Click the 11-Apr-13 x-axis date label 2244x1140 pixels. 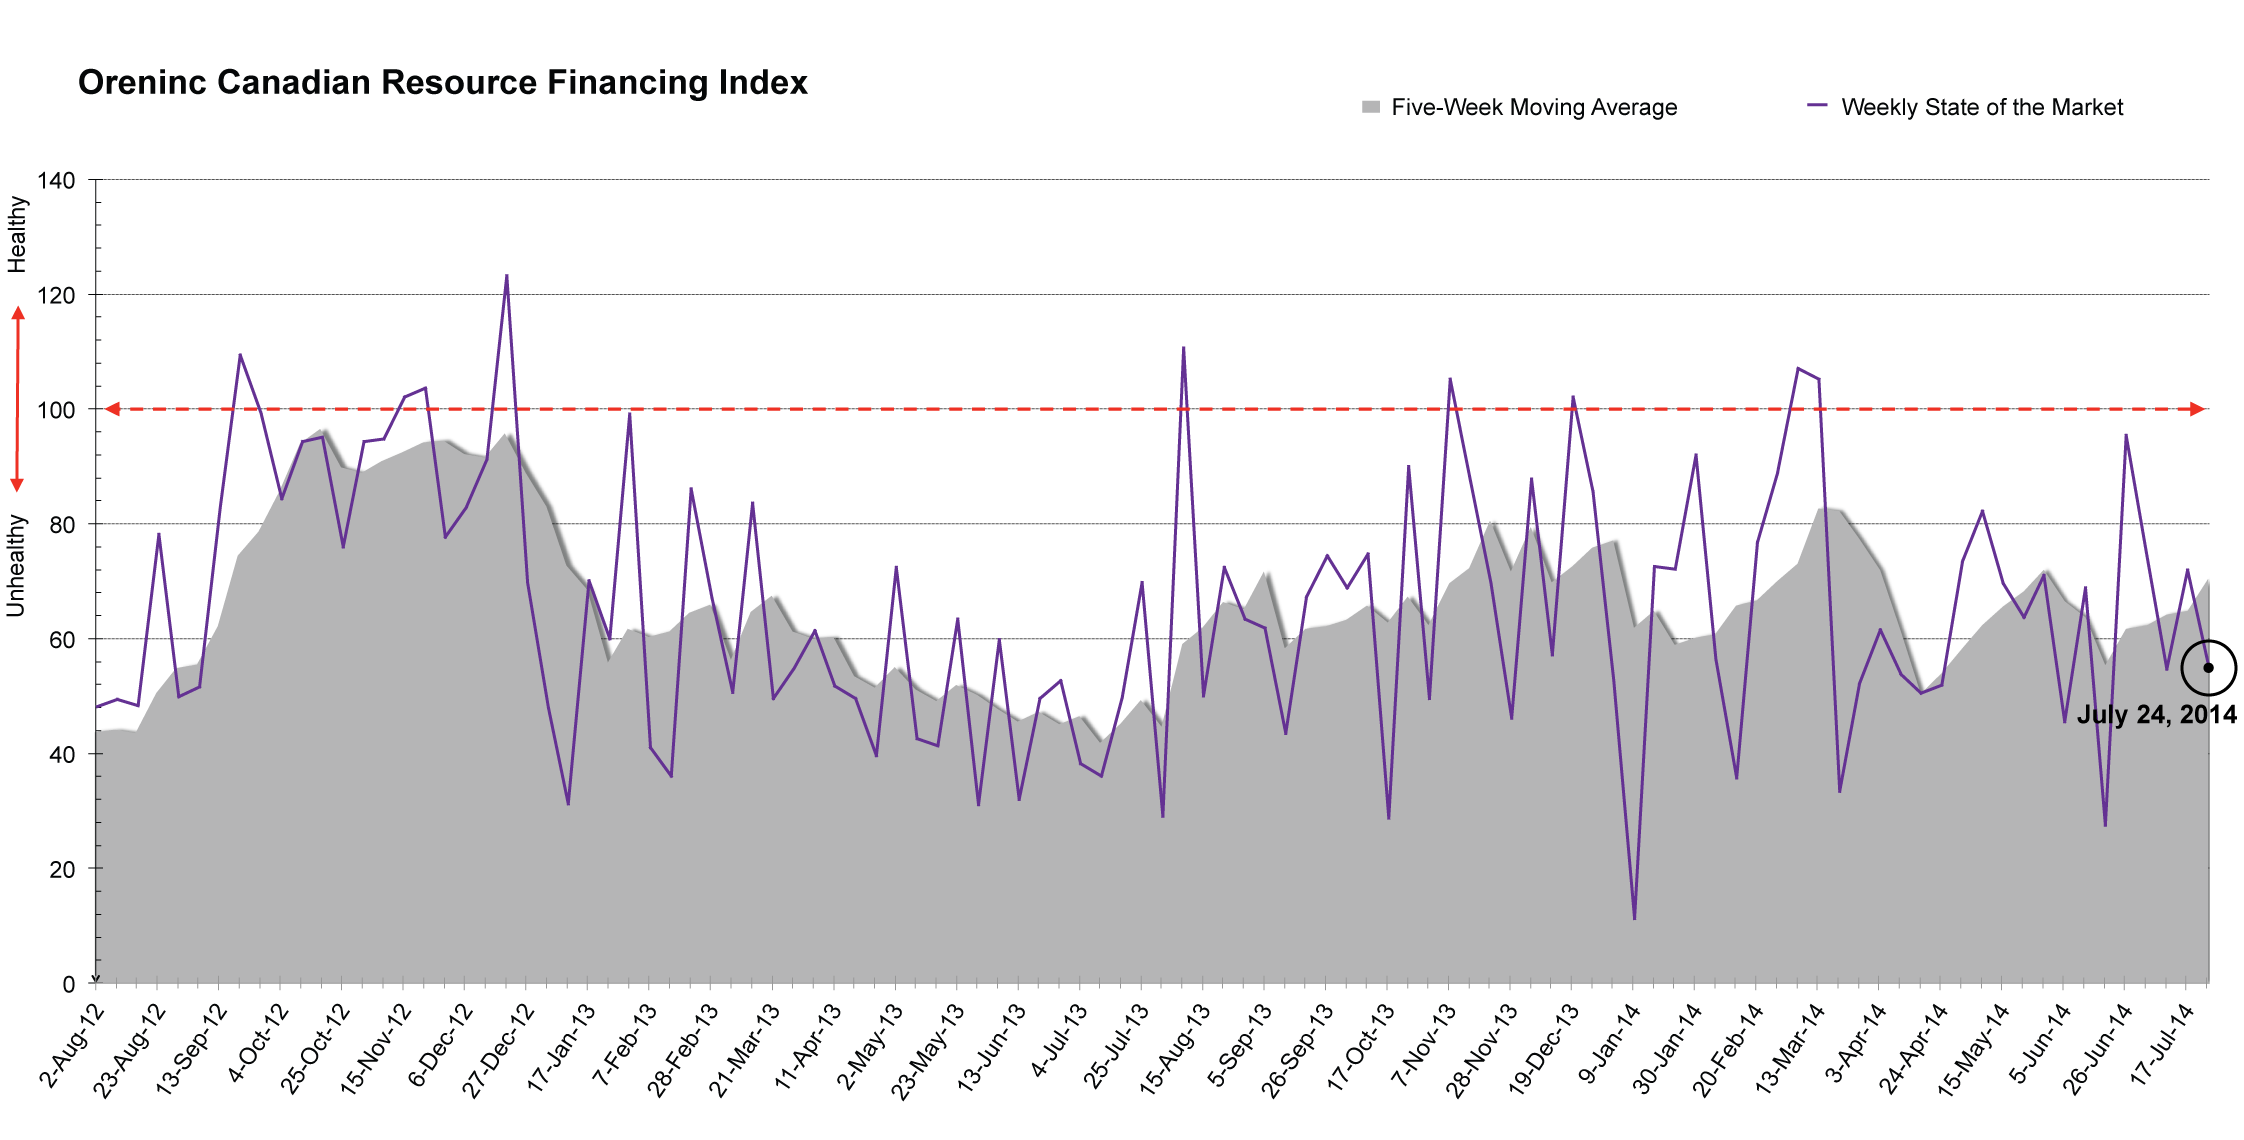pos(808,1046)
